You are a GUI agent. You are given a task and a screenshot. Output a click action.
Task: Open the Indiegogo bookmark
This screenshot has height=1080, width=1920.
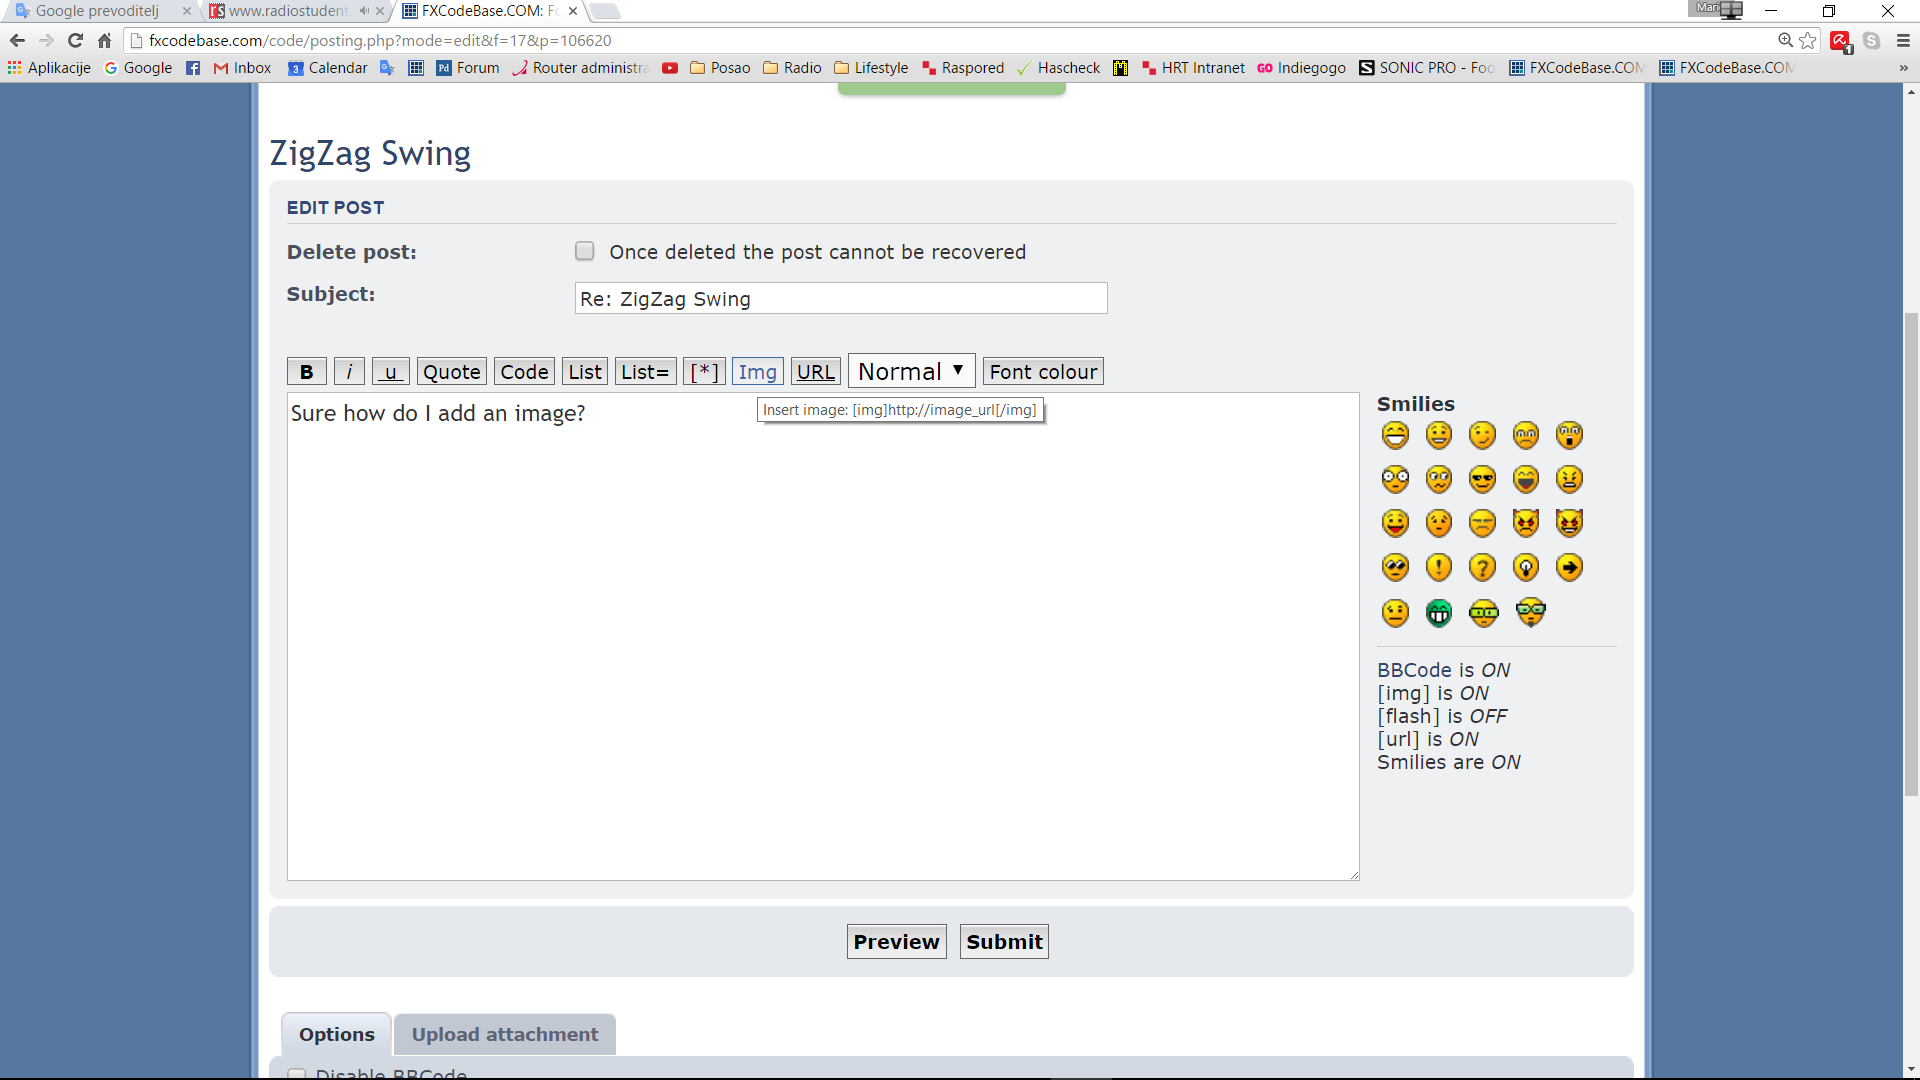pyautogui.click(x=1301, y=68)
